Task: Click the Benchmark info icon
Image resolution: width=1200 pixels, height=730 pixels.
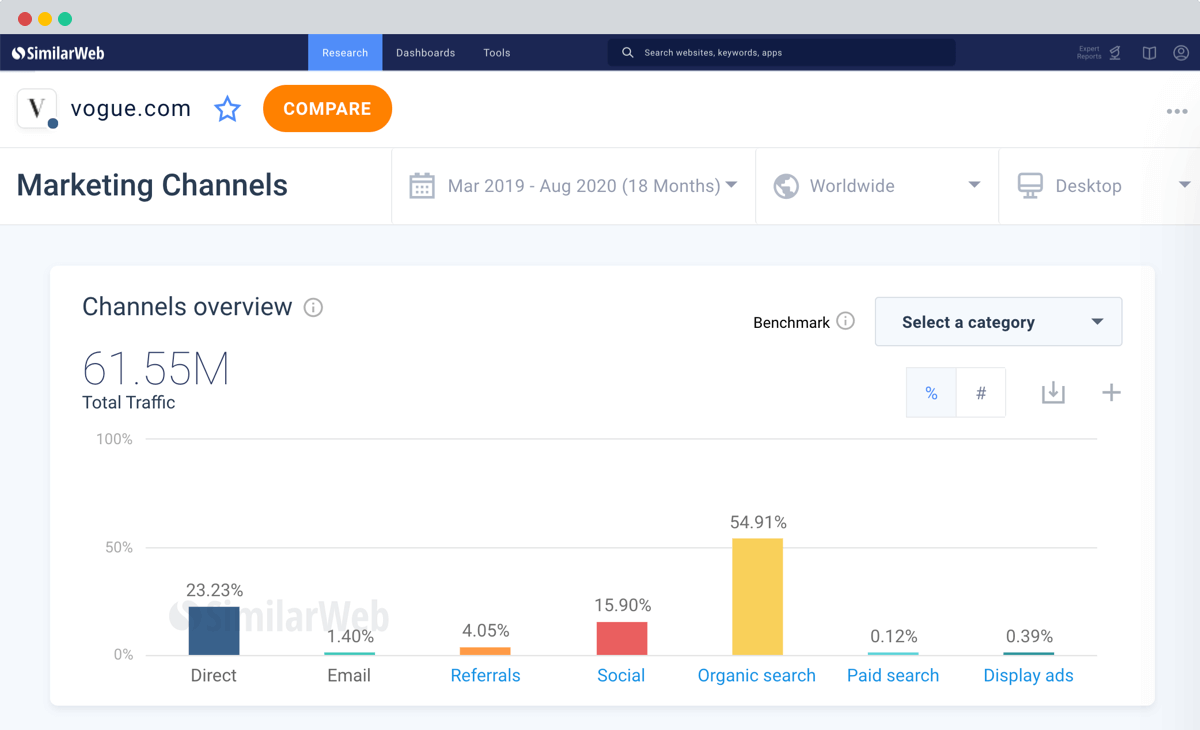Action: click(x=846, y=321)
